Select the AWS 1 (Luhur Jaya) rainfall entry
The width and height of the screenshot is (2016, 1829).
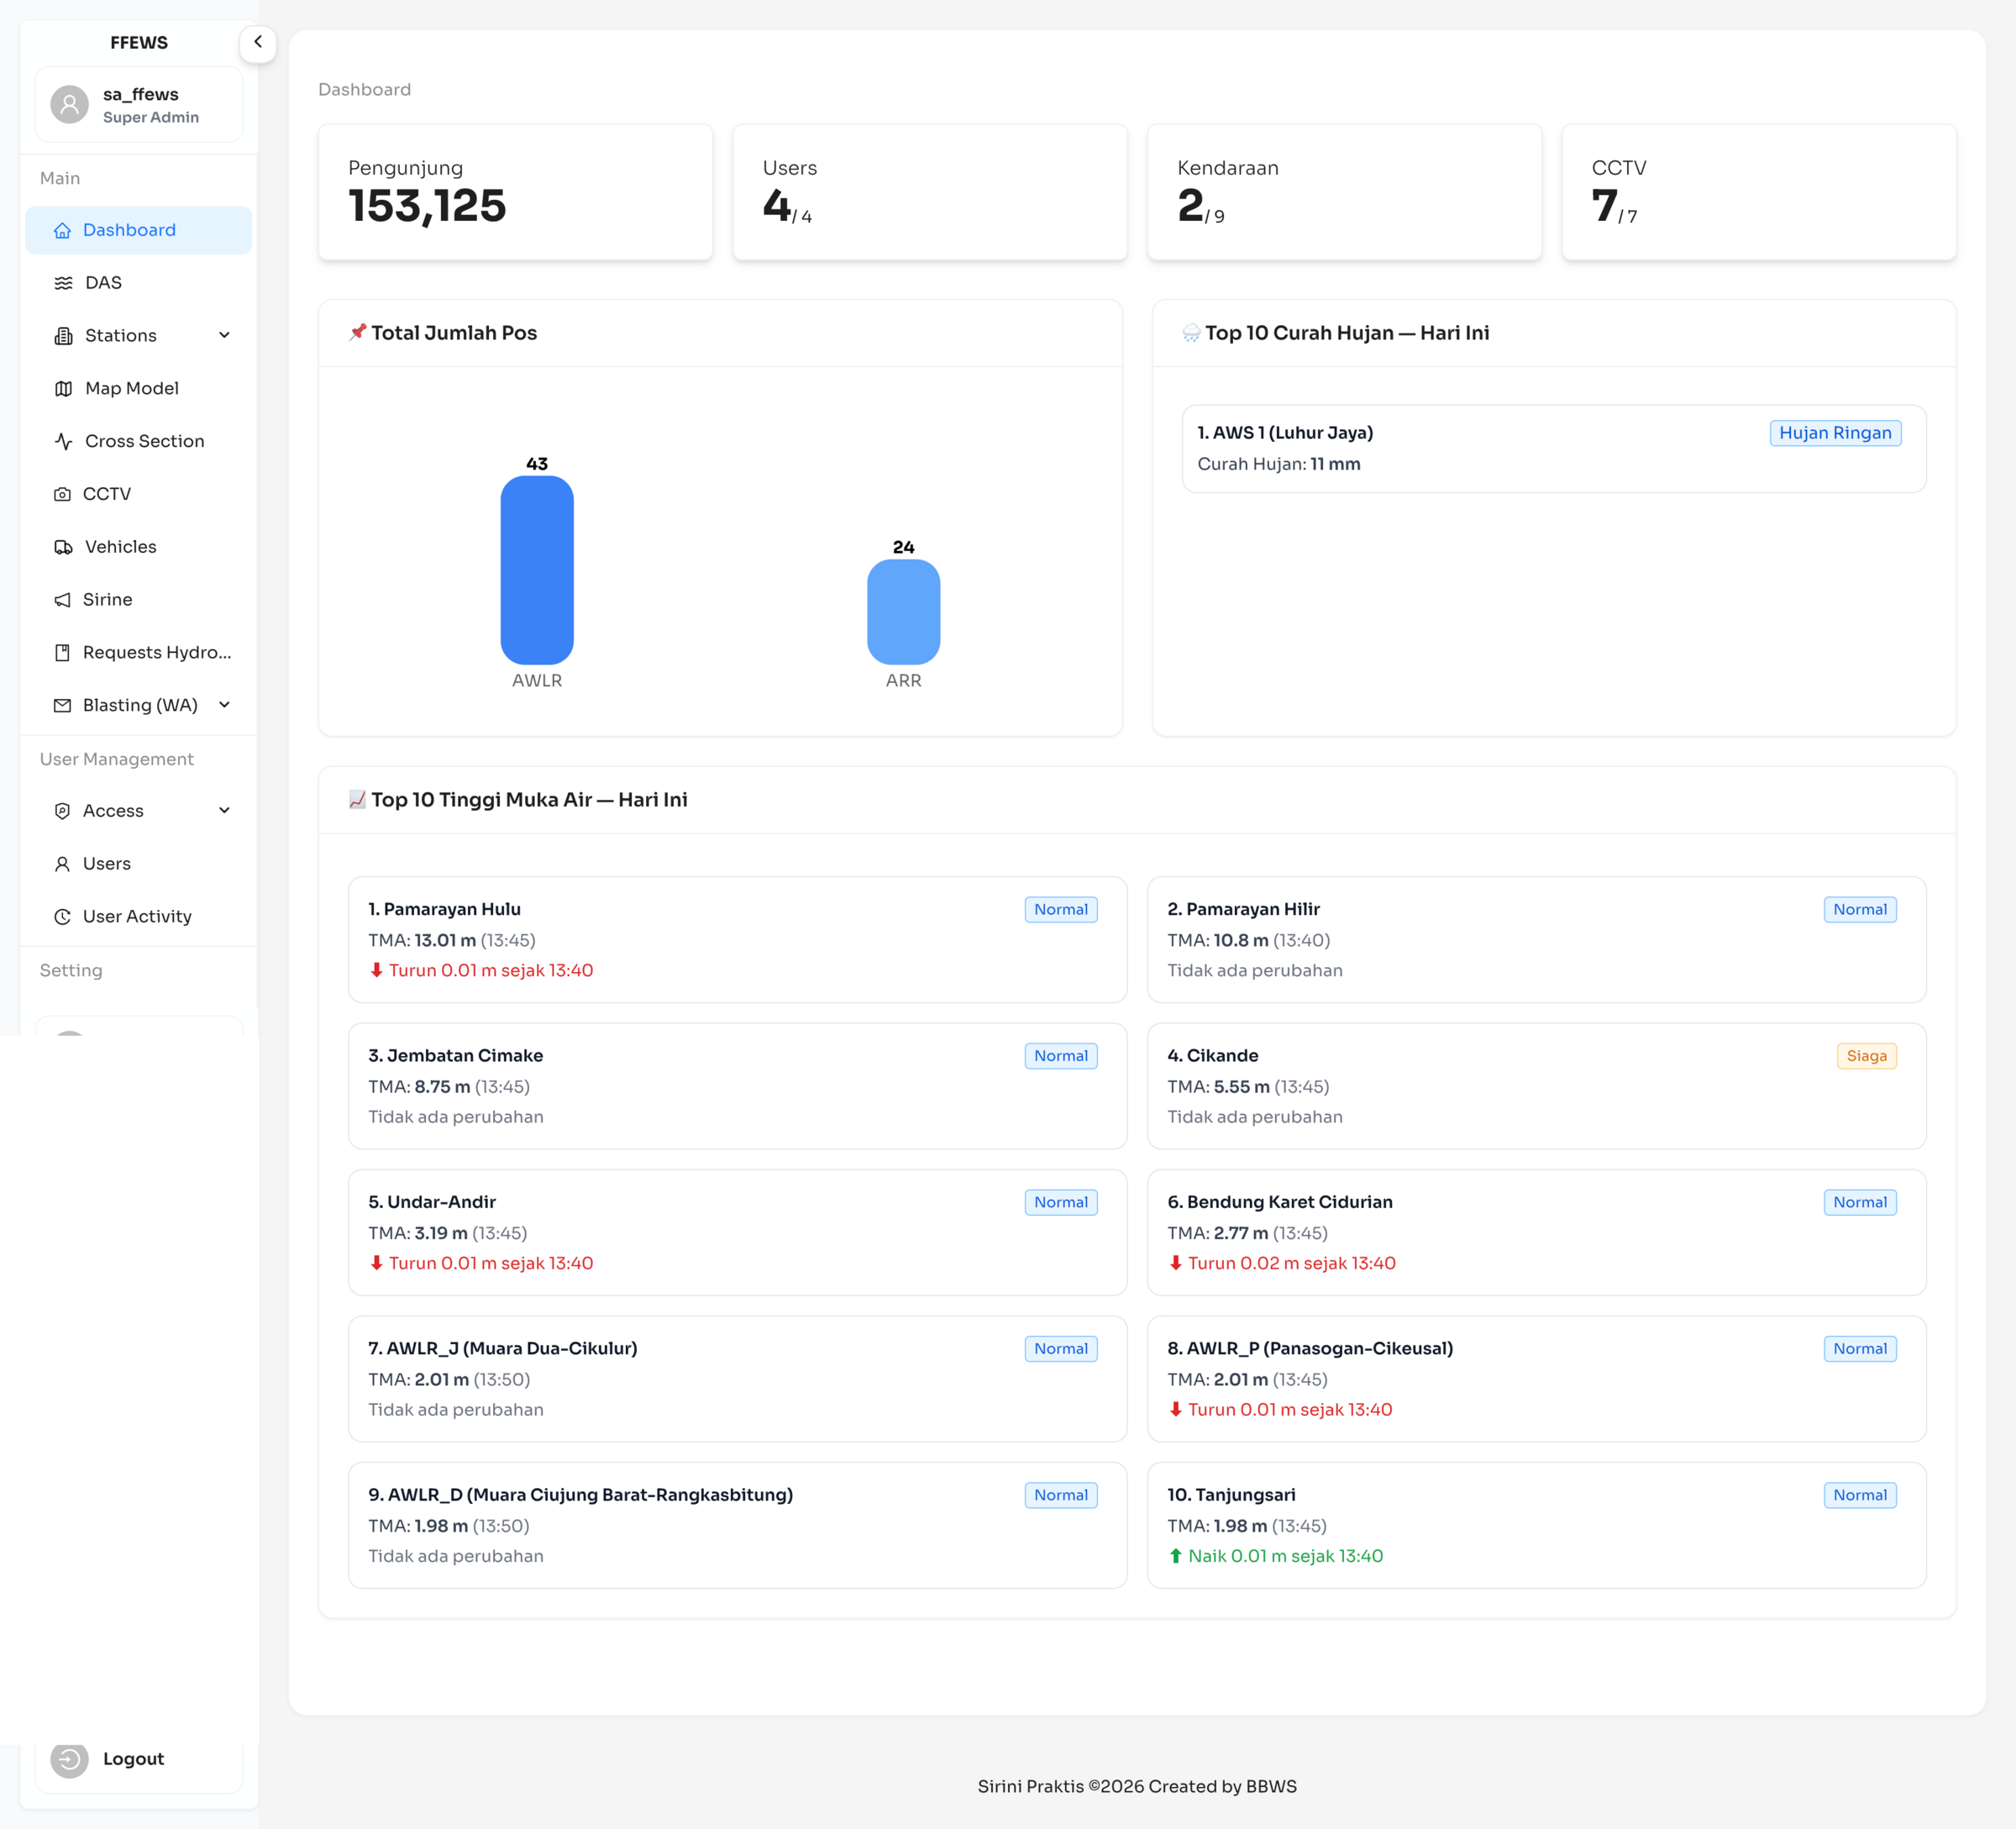[1554, 449]
